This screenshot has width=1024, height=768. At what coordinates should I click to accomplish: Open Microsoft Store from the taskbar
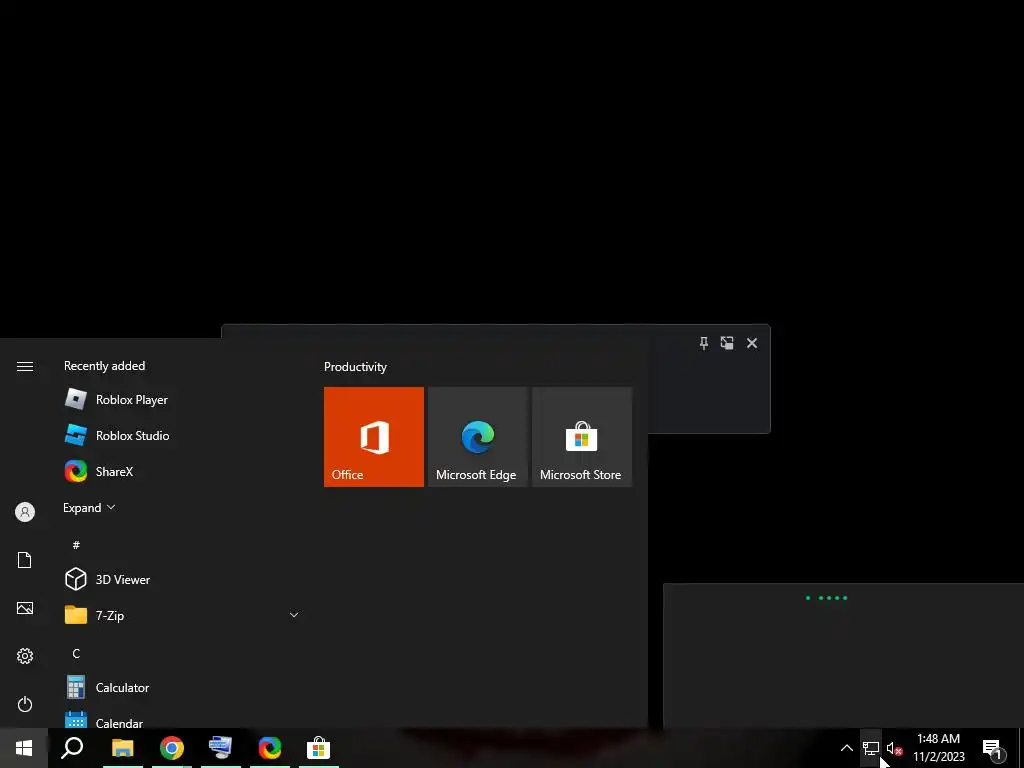319,748
